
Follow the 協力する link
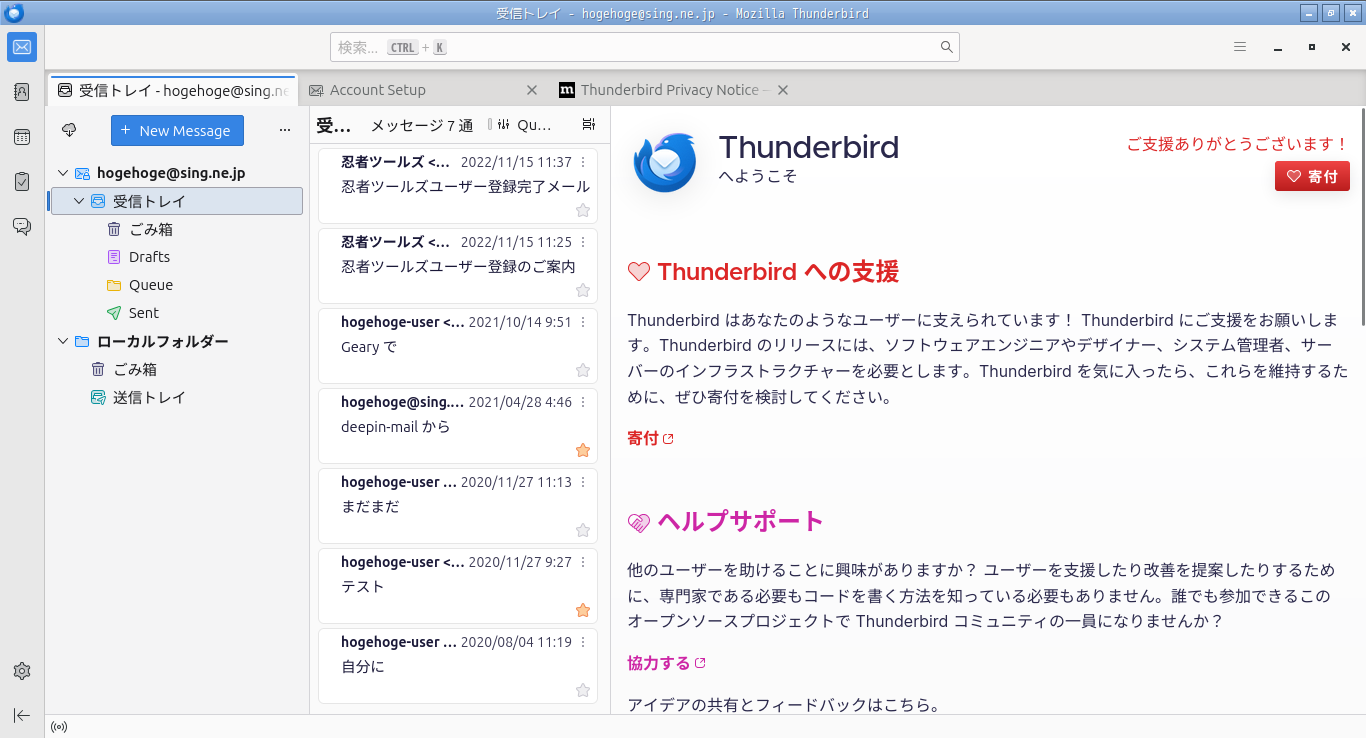tap(667, 663)
